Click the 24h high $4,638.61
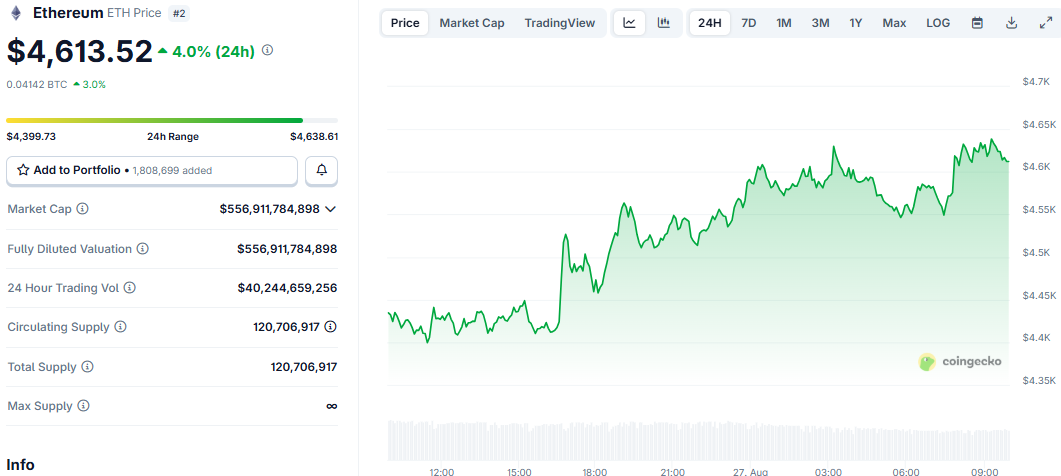Image resolution: width=1061 pixels, height=476 pixels. 314,137
